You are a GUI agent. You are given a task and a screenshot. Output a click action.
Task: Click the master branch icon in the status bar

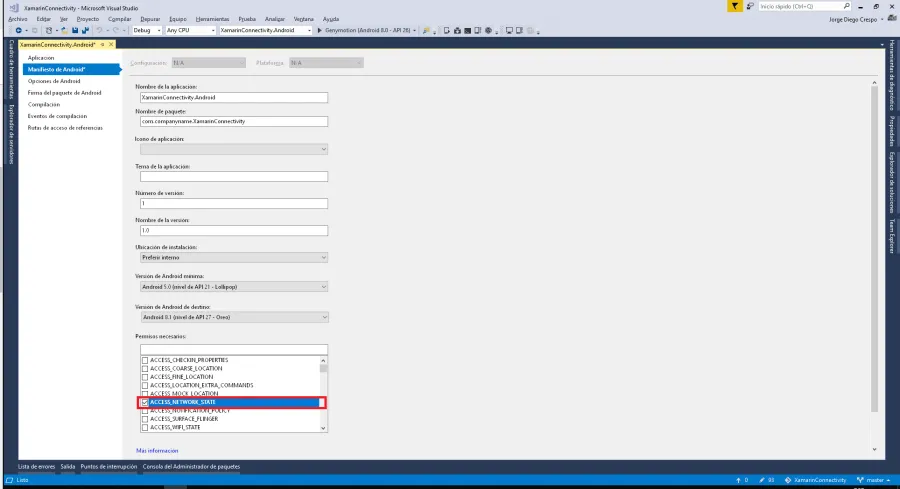coord(860,480)
